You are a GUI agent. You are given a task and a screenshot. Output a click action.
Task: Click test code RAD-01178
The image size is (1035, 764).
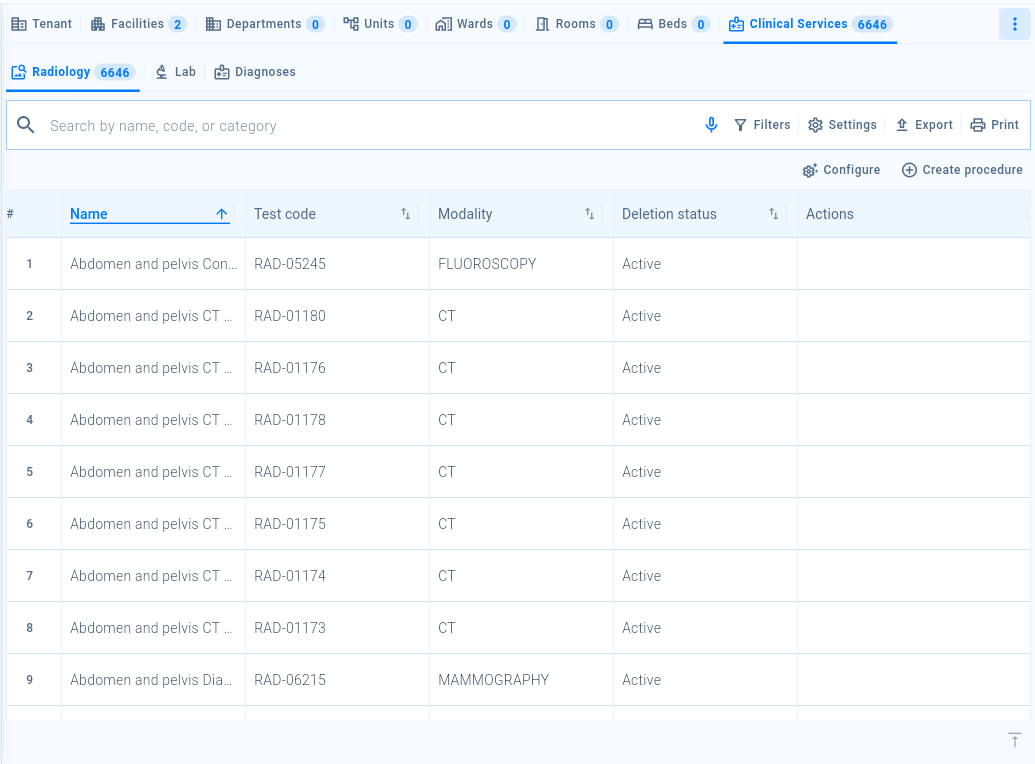click(290, 420)
